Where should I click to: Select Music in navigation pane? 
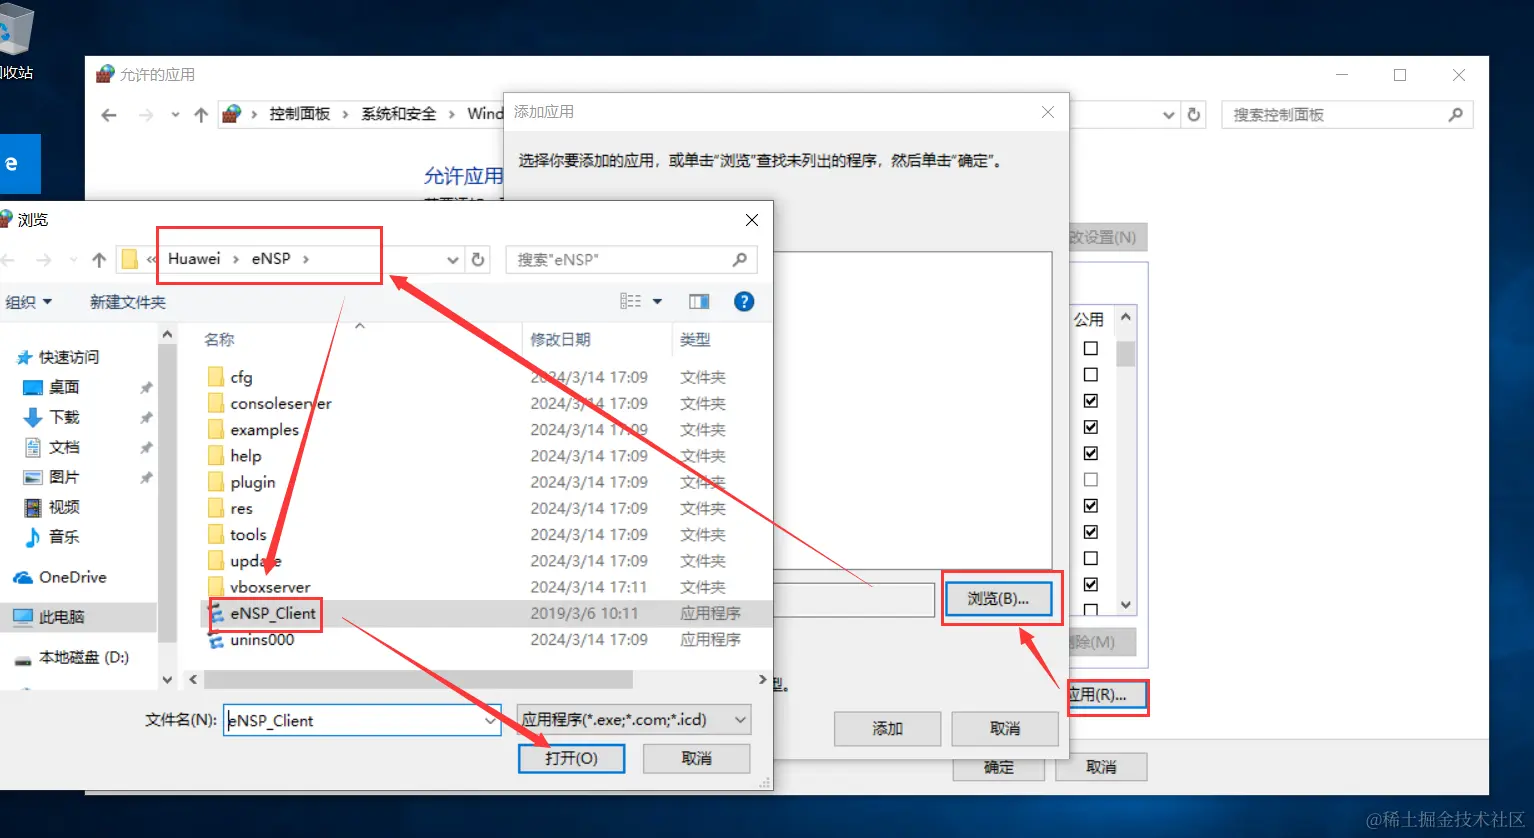(64, 537)
